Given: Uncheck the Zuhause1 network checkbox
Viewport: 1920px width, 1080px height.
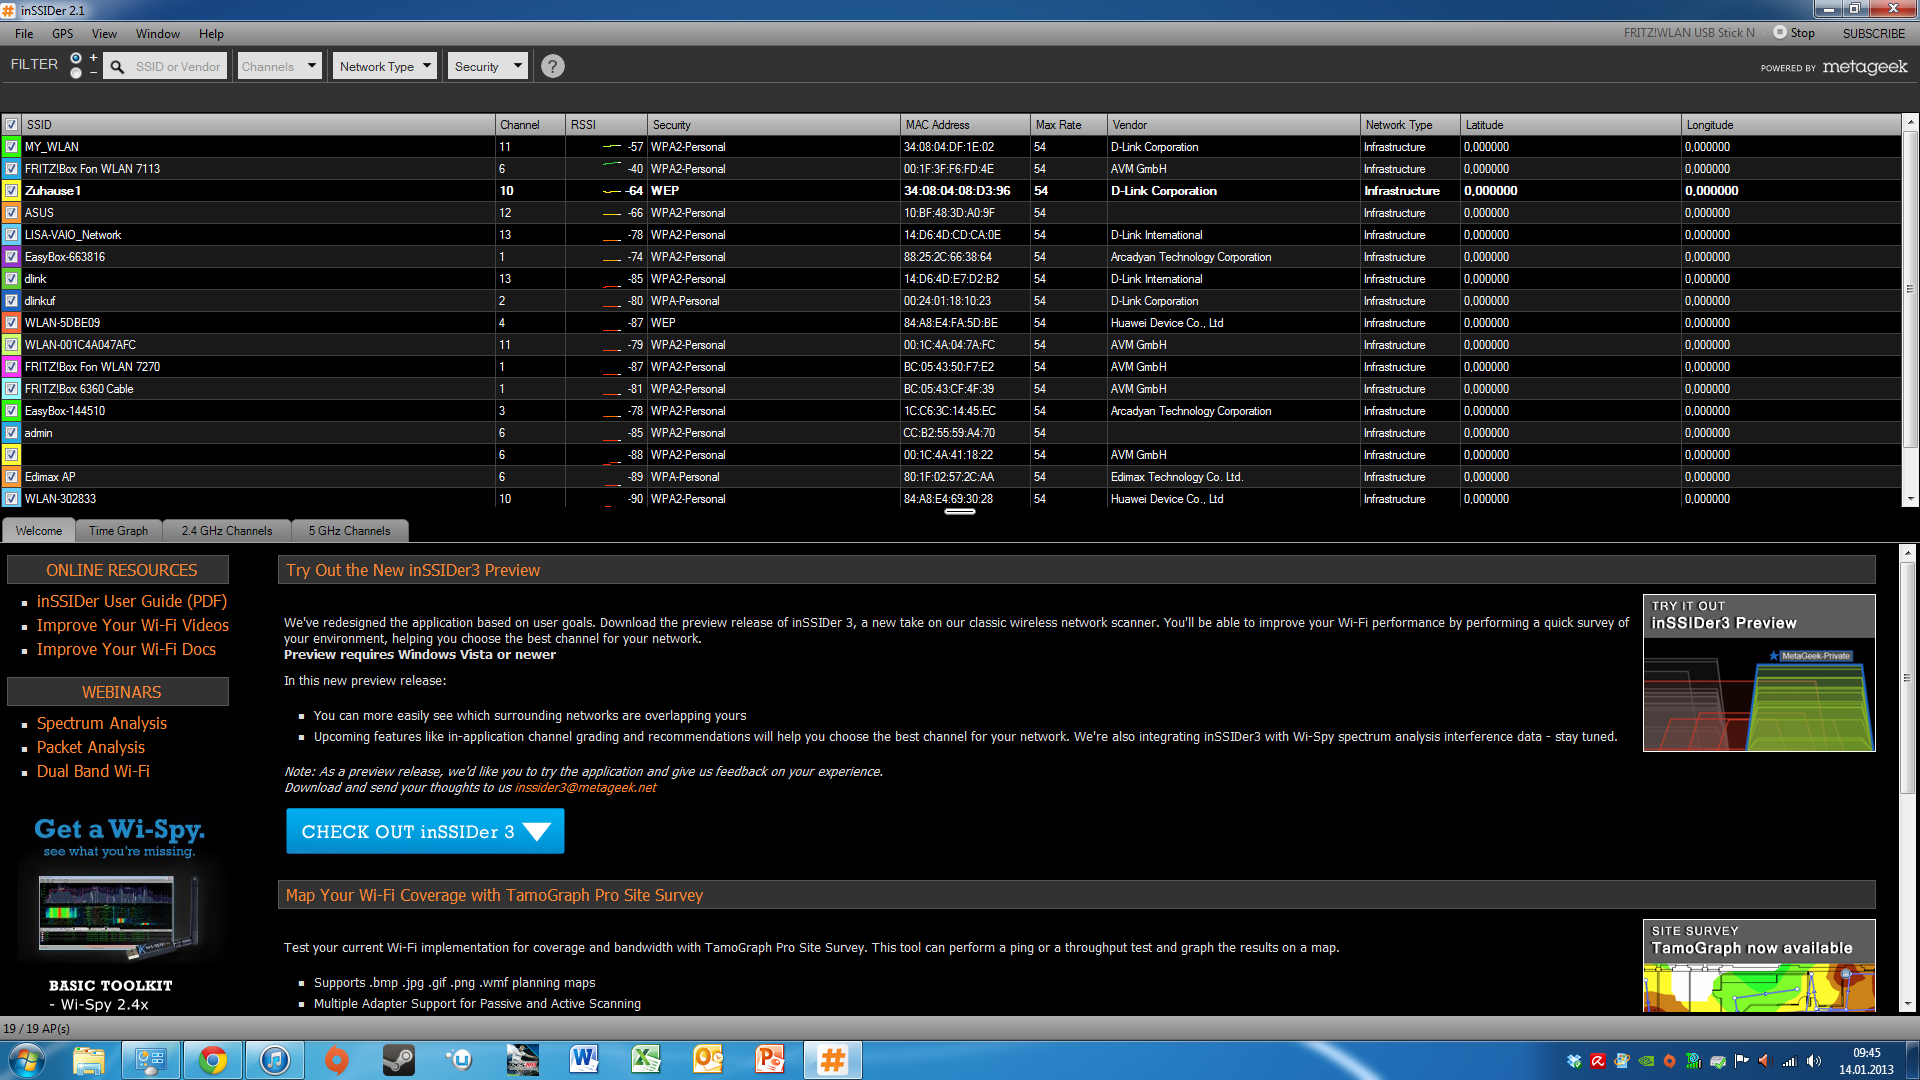Looking at the screenshot, I should coord(11,191).
